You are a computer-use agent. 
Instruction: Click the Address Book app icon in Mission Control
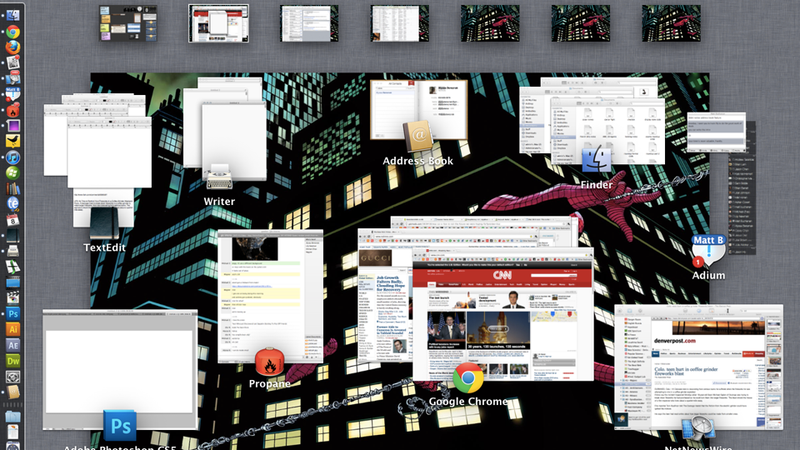418,136
